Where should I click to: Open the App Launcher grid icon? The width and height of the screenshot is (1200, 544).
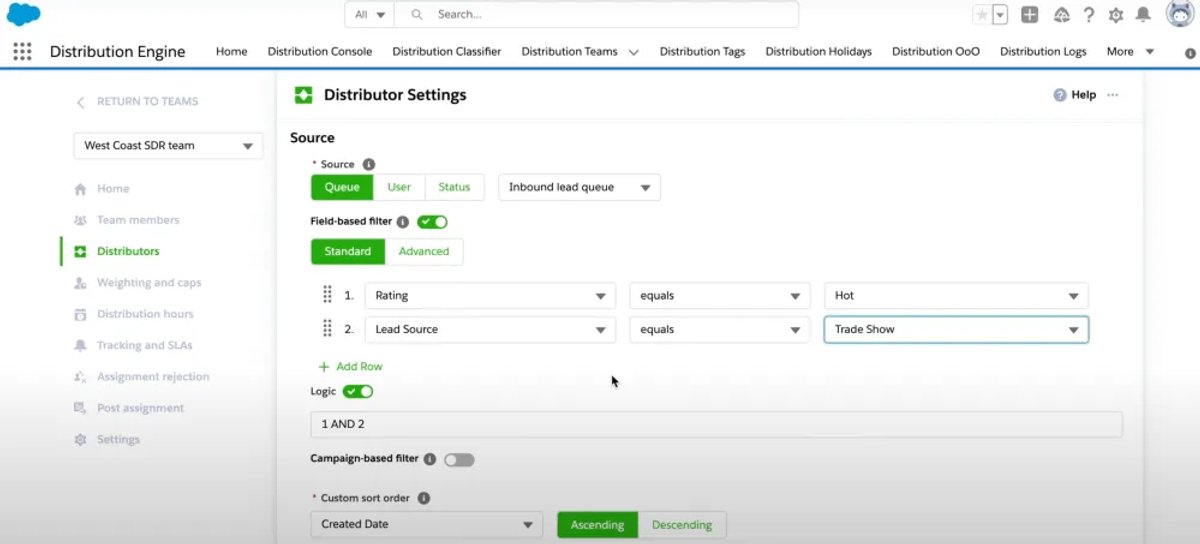tap(22, 51)
